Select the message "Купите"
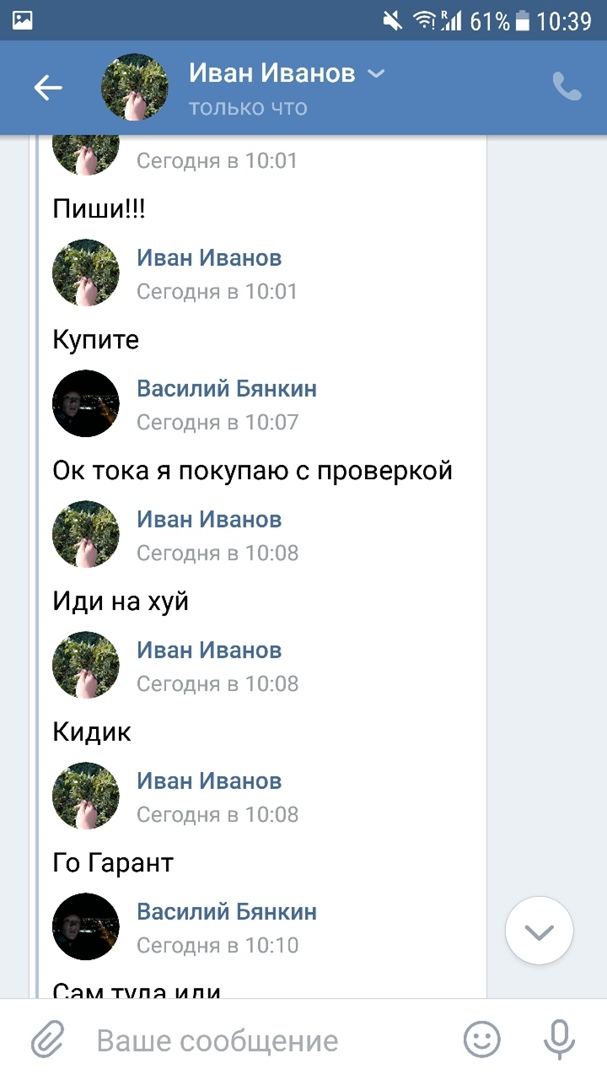607x1080 pixels. [96, 339]
